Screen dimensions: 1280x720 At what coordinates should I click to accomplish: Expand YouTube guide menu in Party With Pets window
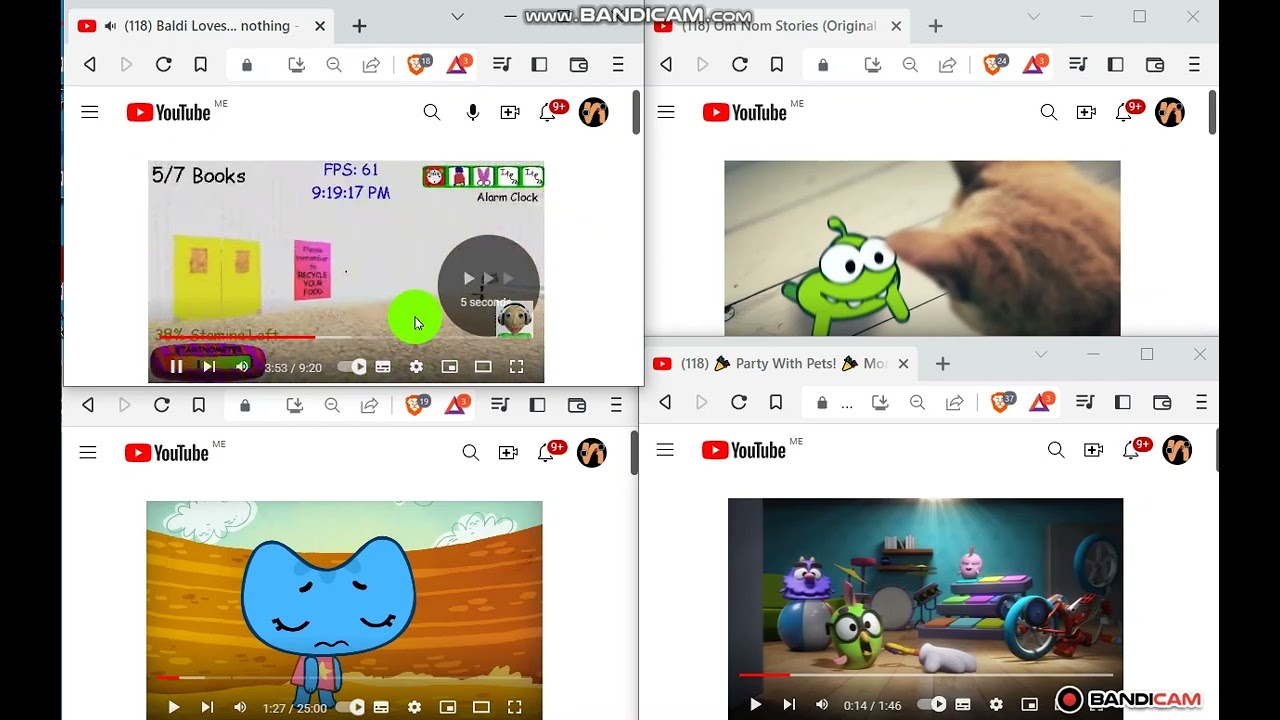coord(665,450)
